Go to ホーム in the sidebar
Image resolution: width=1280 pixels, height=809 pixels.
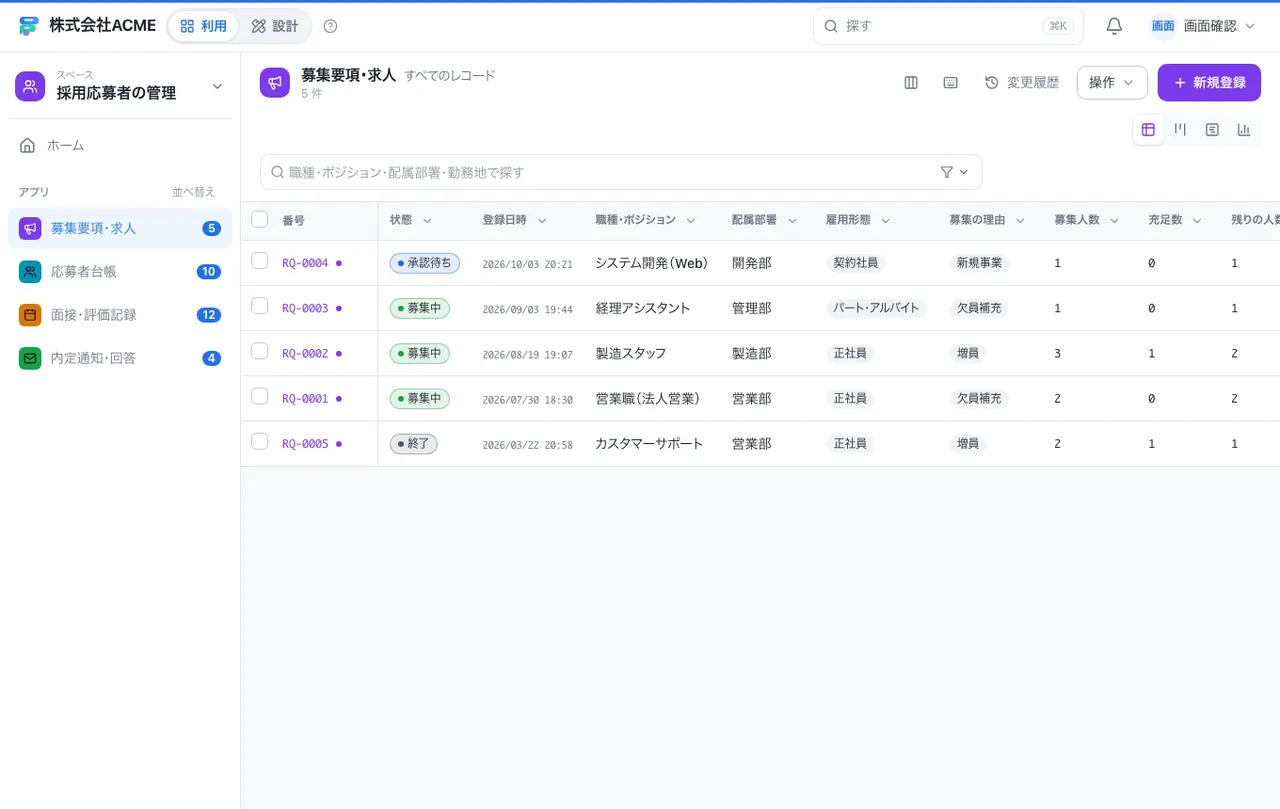120,145
